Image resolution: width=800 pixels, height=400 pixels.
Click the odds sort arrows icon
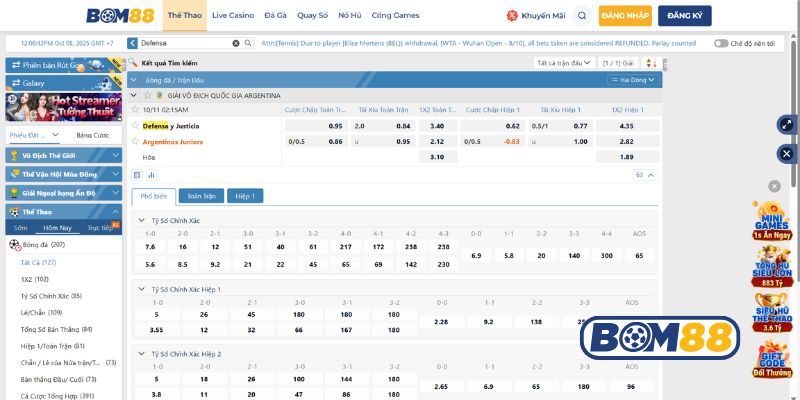(651, 63)
